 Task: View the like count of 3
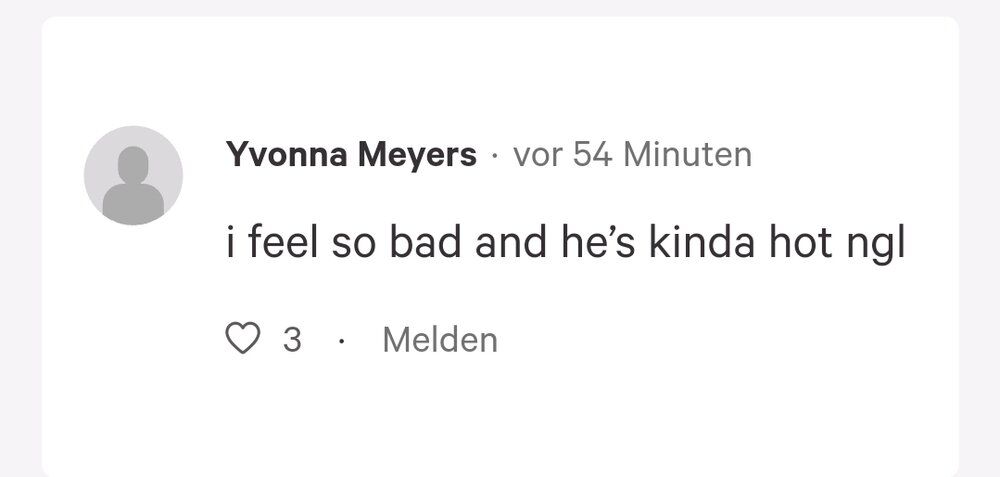click(x=291, y=339)
